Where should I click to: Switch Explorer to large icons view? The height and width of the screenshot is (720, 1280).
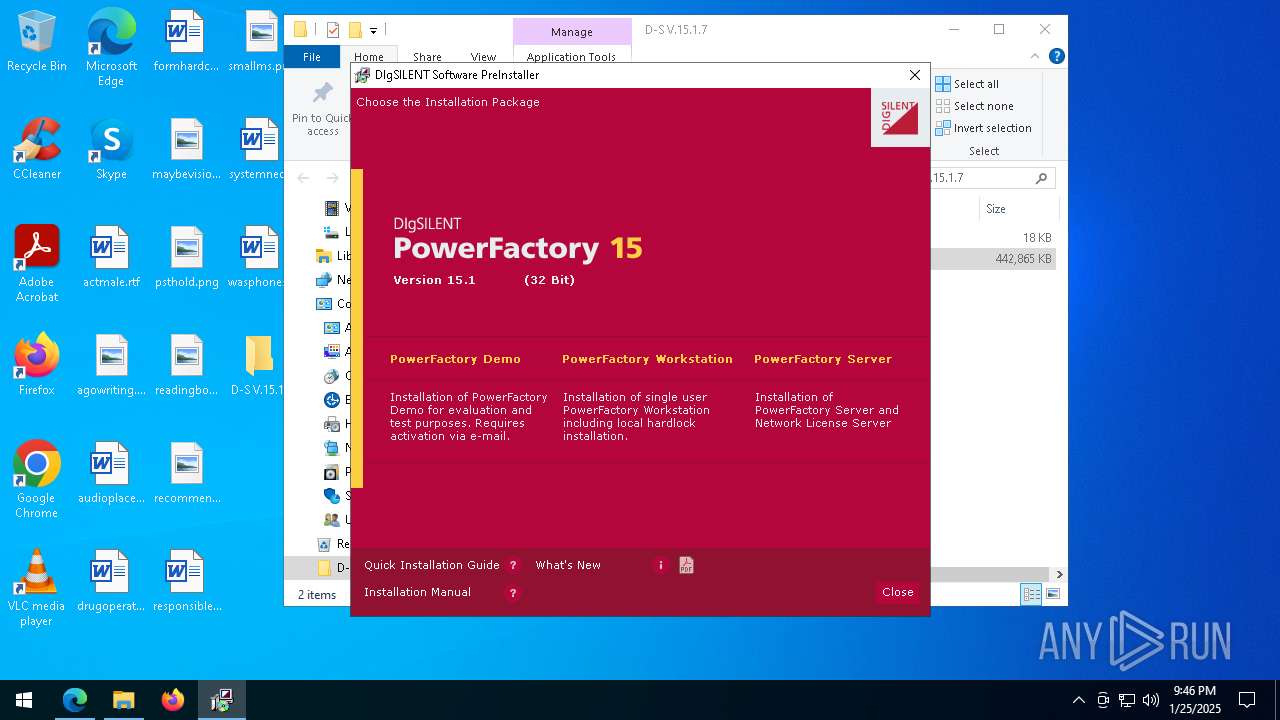point(1052,594)
